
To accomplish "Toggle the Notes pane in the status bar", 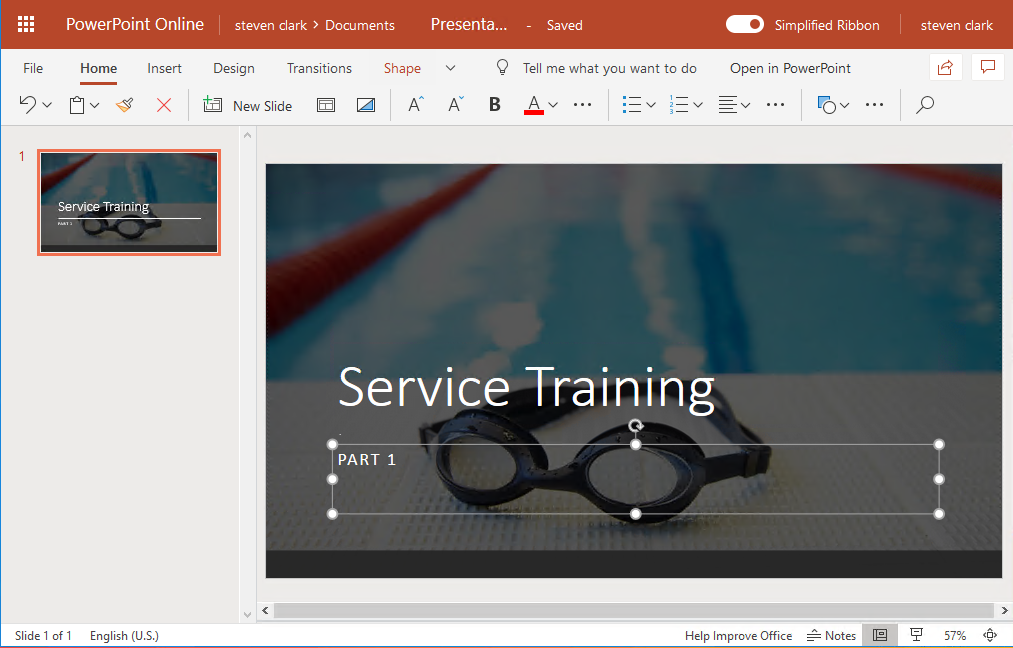I will [832, 635].
